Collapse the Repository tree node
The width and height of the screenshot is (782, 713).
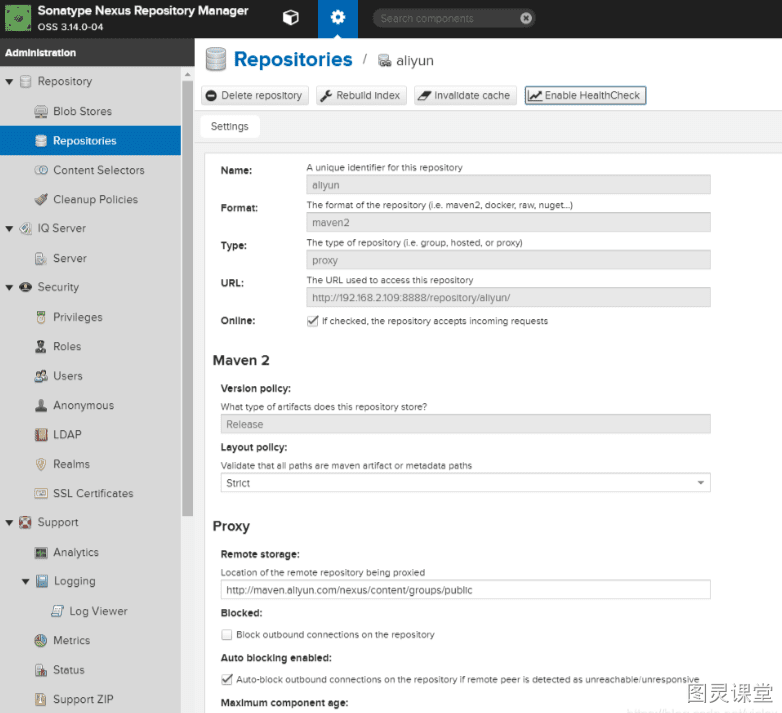[x=9, y=81]
